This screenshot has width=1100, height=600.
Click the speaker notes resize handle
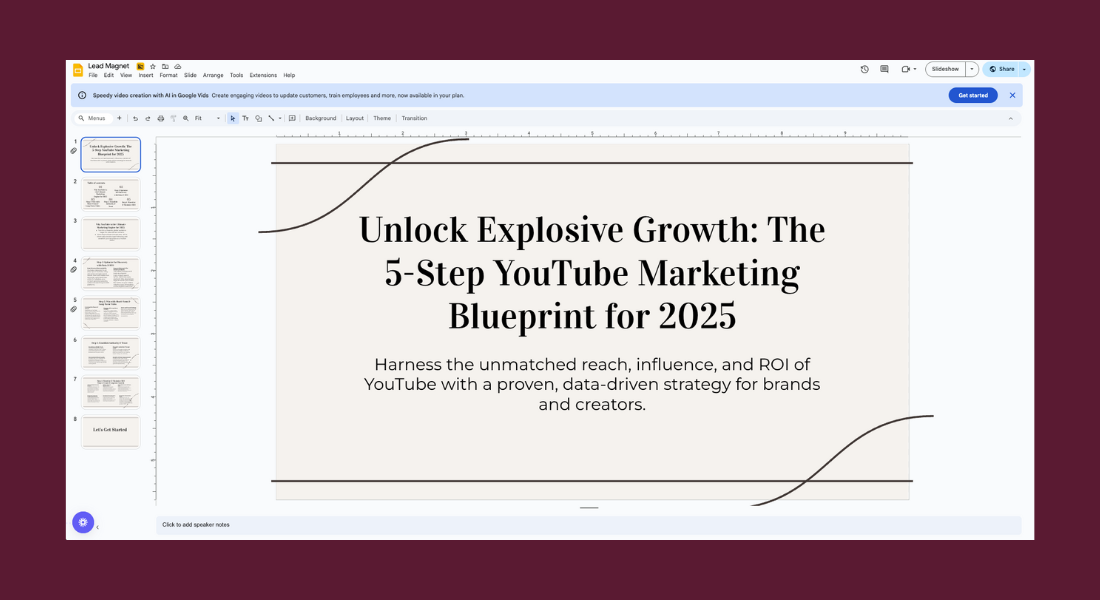(589, 507)
